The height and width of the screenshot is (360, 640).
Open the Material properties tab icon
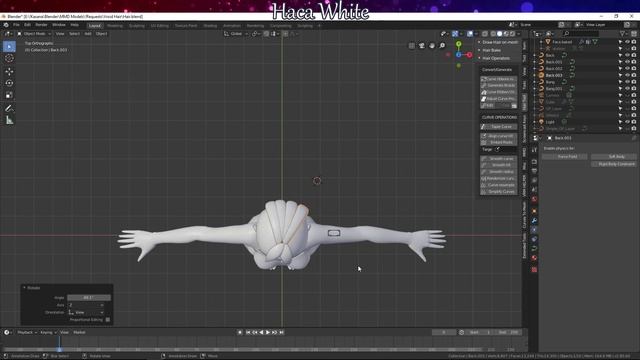point(534,258)
